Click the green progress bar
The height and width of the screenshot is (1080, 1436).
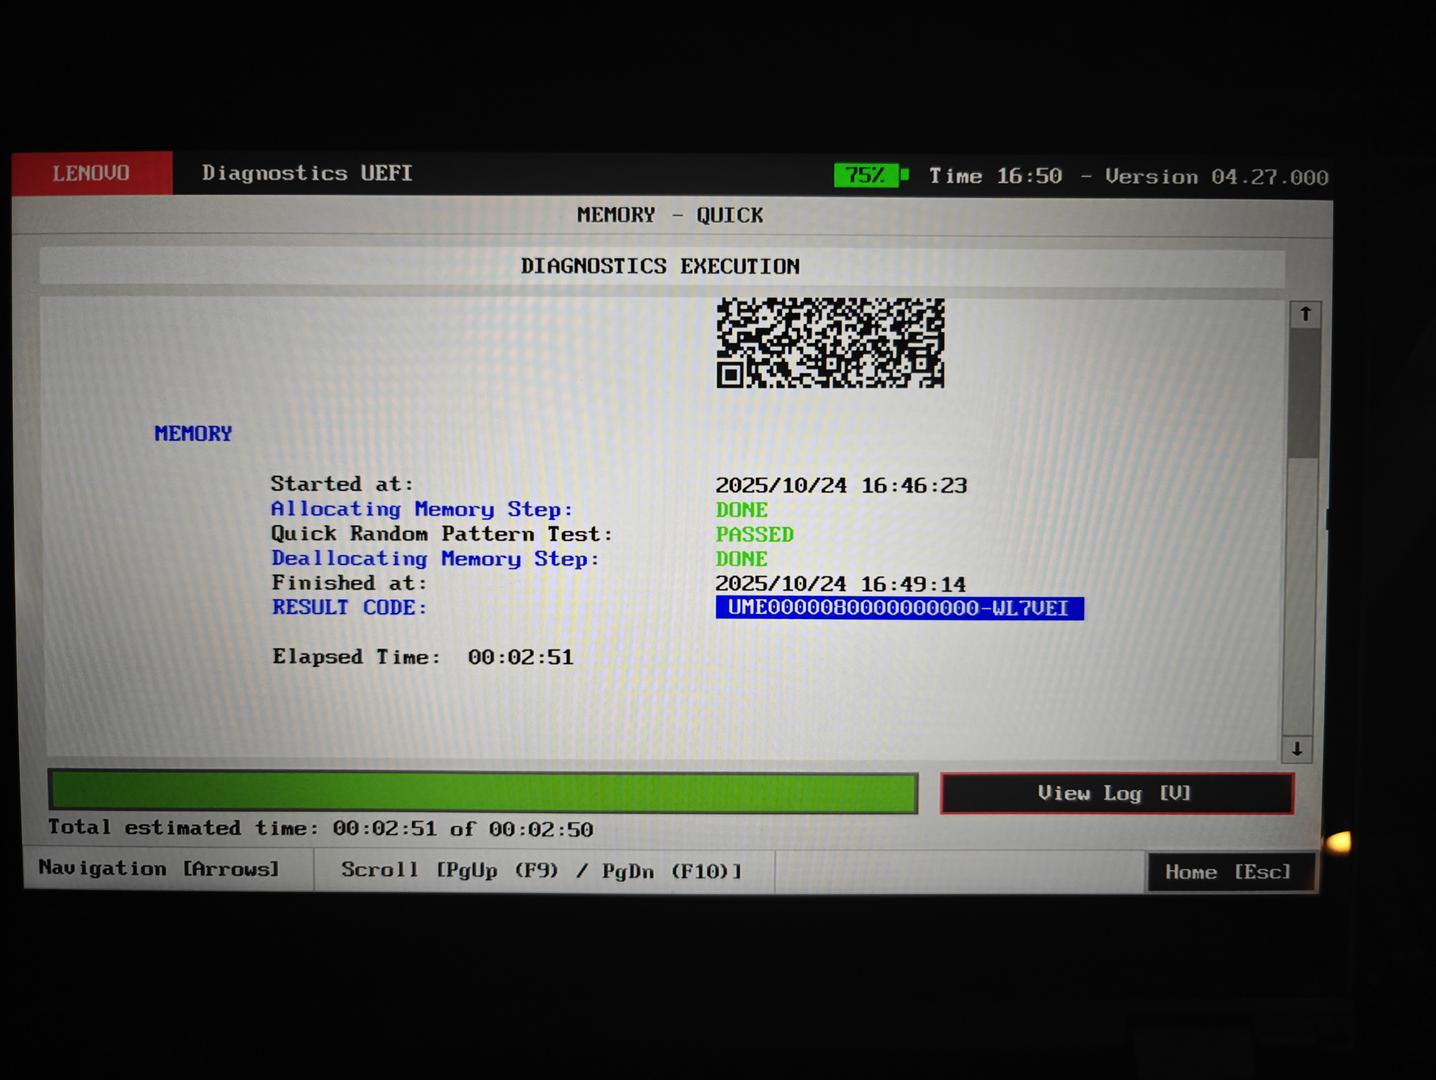483,792
